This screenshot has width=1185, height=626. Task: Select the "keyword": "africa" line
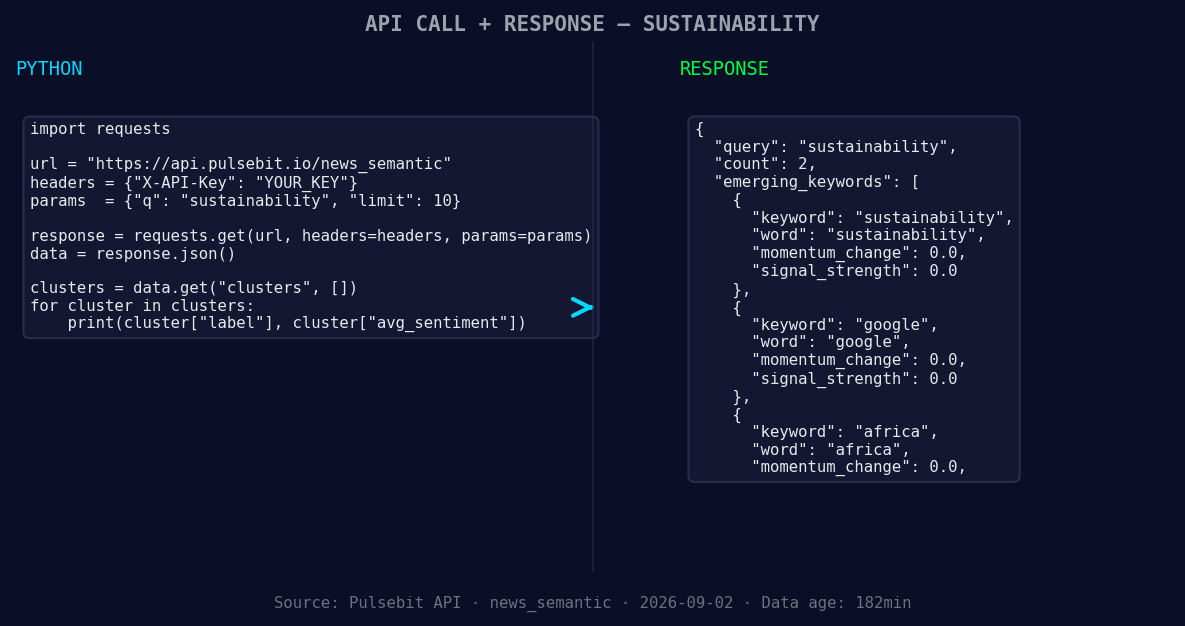point(845,432)
